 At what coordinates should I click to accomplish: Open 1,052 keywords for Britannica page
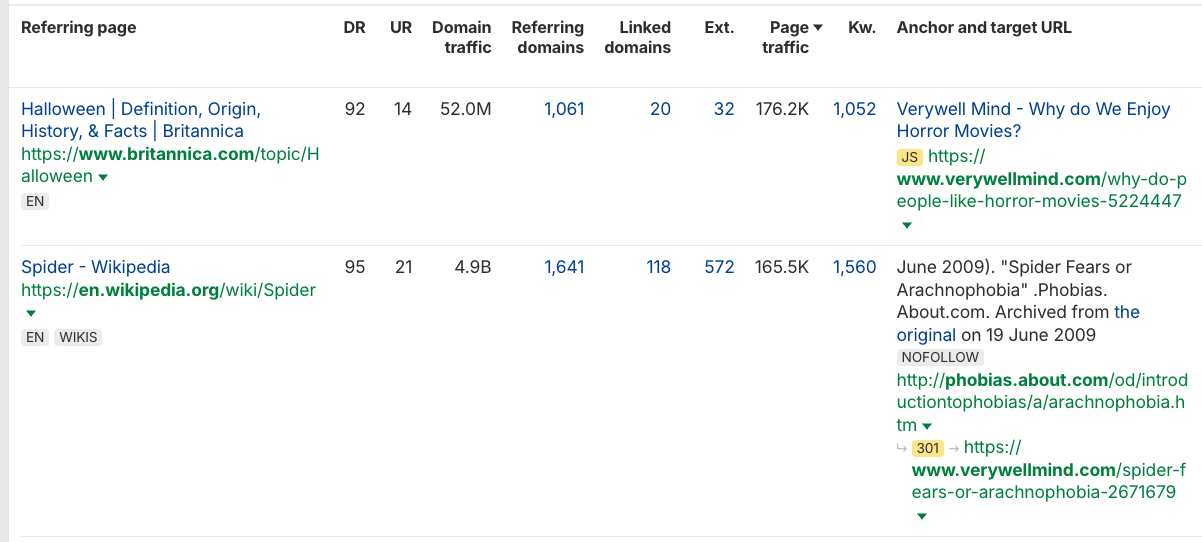pyautogui.click(x=854, y=109)
